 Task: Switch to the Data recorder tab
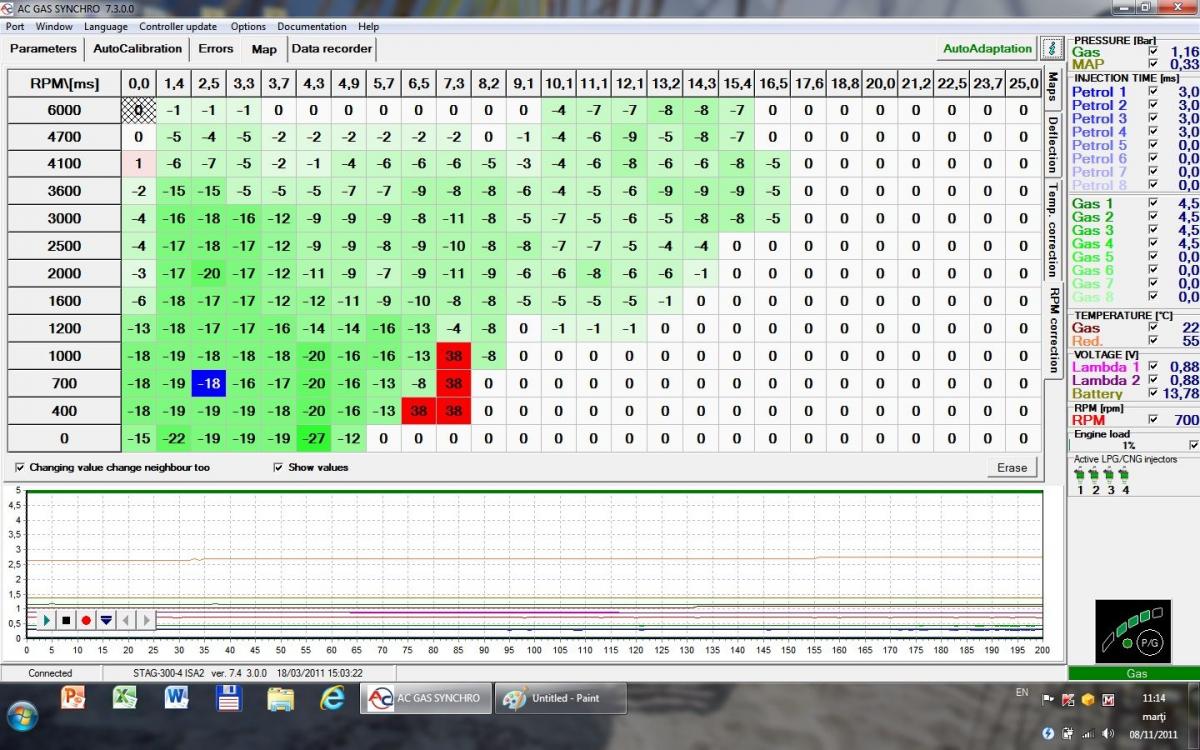click(x=332, y=48)
